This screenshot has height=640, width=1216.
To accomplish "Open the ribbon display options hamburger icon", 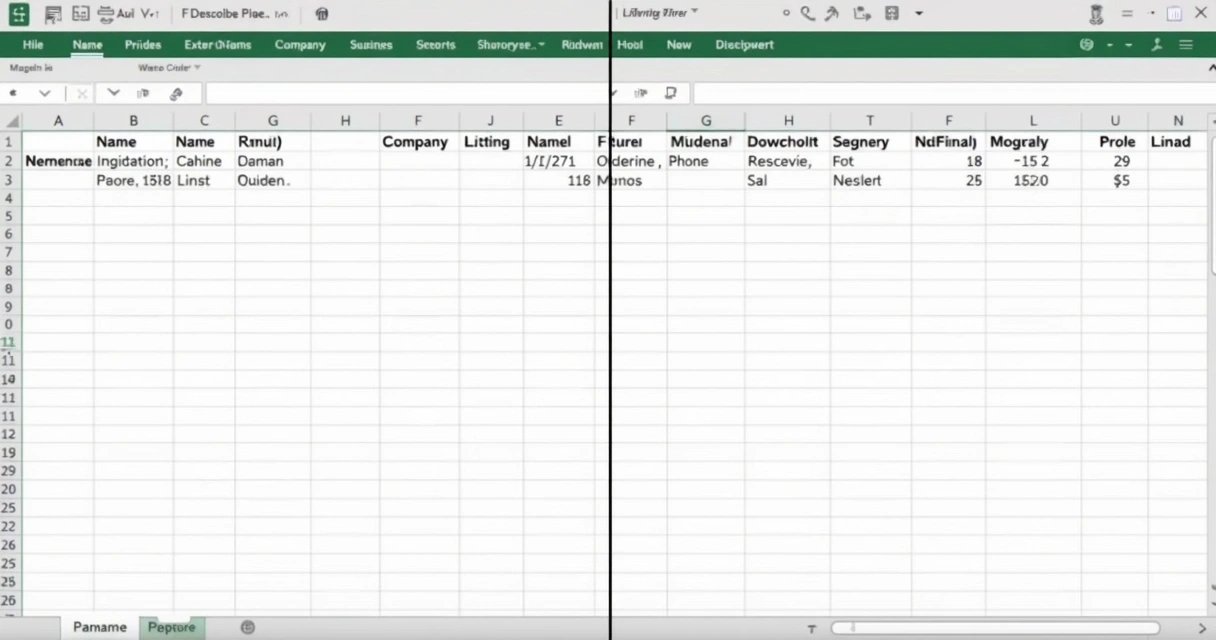I will pyautogui.click(x=1186, y=44).
